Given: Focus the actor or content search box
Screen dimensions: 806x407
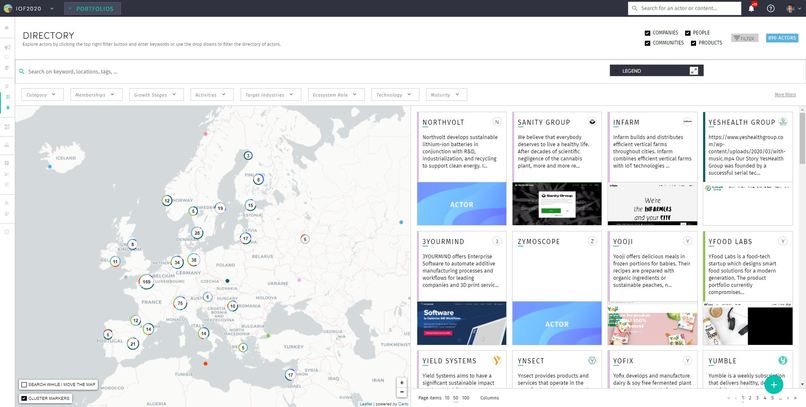Looking at the screenshot, I should 685,8.
